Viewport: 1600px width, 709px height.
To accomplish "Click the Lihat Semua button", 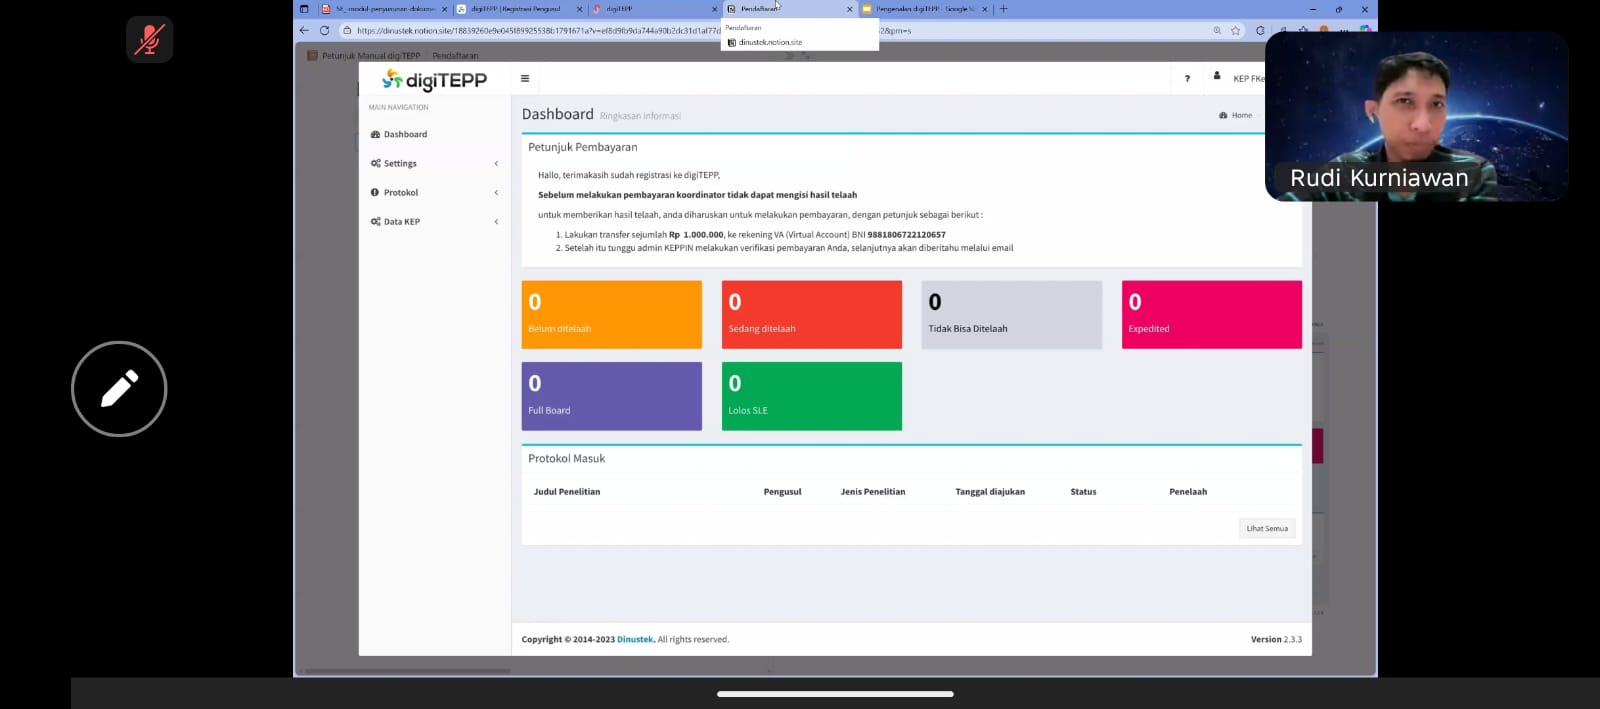I will 1267,528.
